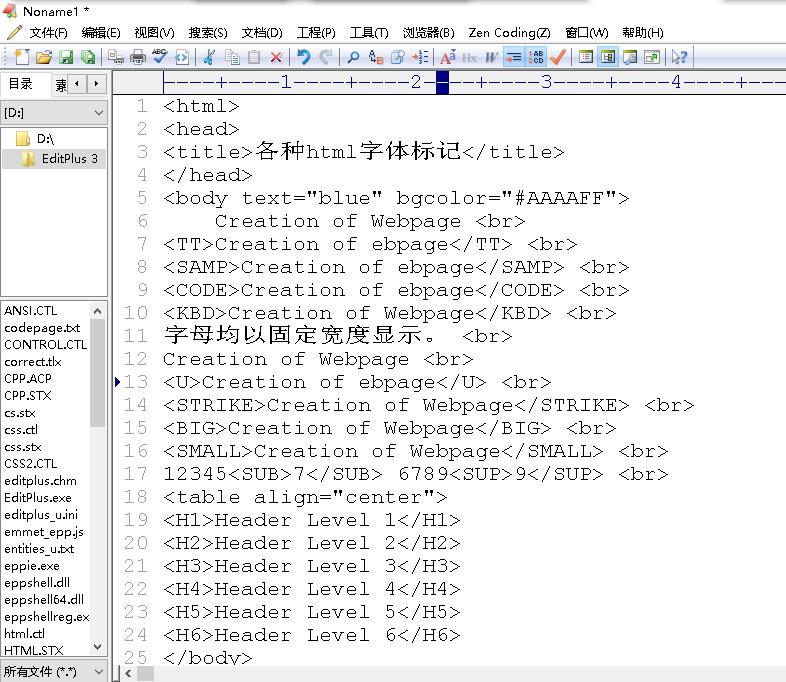Click the red X Delete icon
This screenshot has width=786, height=682.
click(x=276, y=57)
